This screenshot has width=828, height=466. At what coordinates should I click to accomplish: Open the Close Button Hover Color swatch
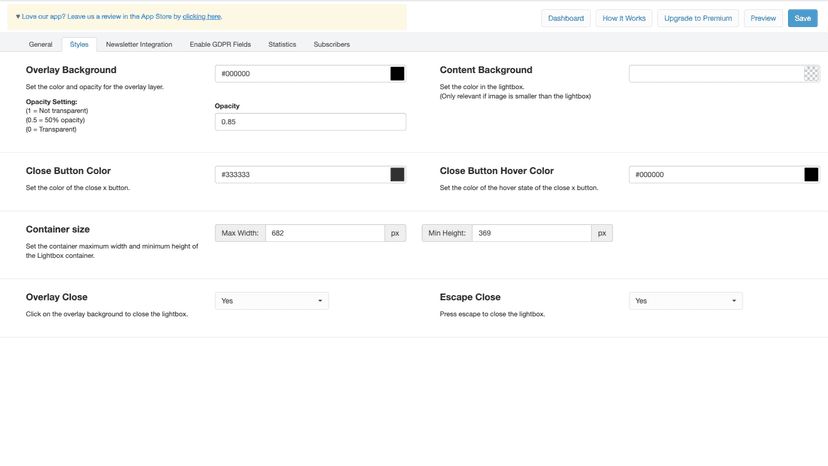tap(811, 174)
